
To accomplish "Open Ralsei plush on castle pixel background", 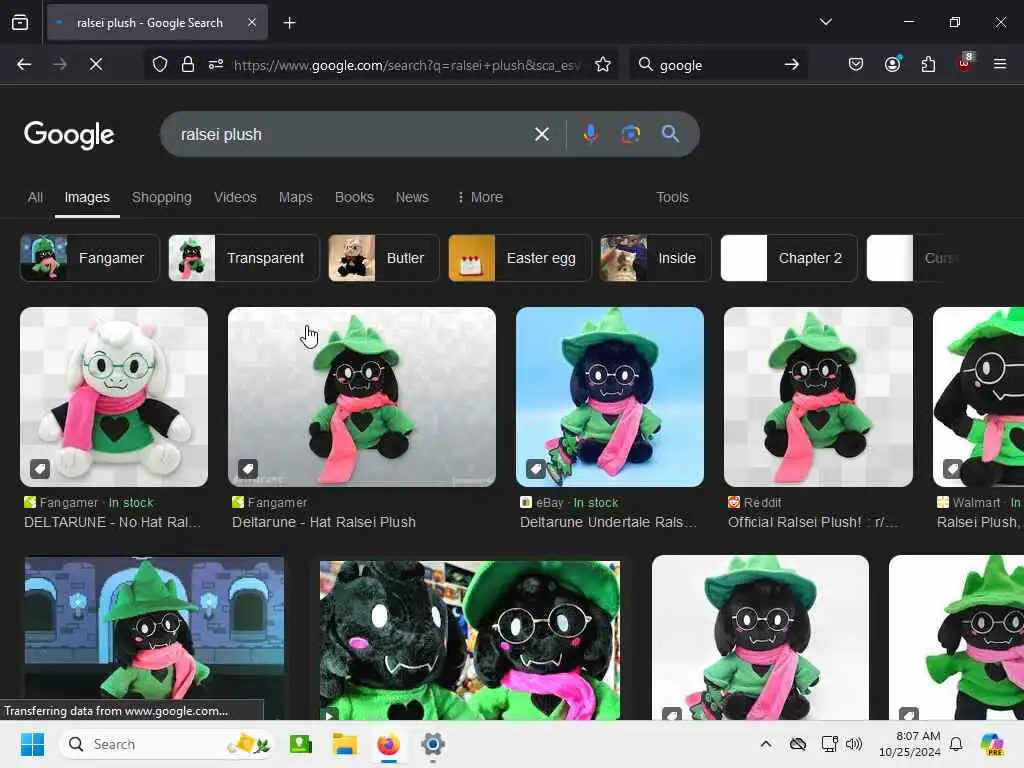I will point(155,637).
